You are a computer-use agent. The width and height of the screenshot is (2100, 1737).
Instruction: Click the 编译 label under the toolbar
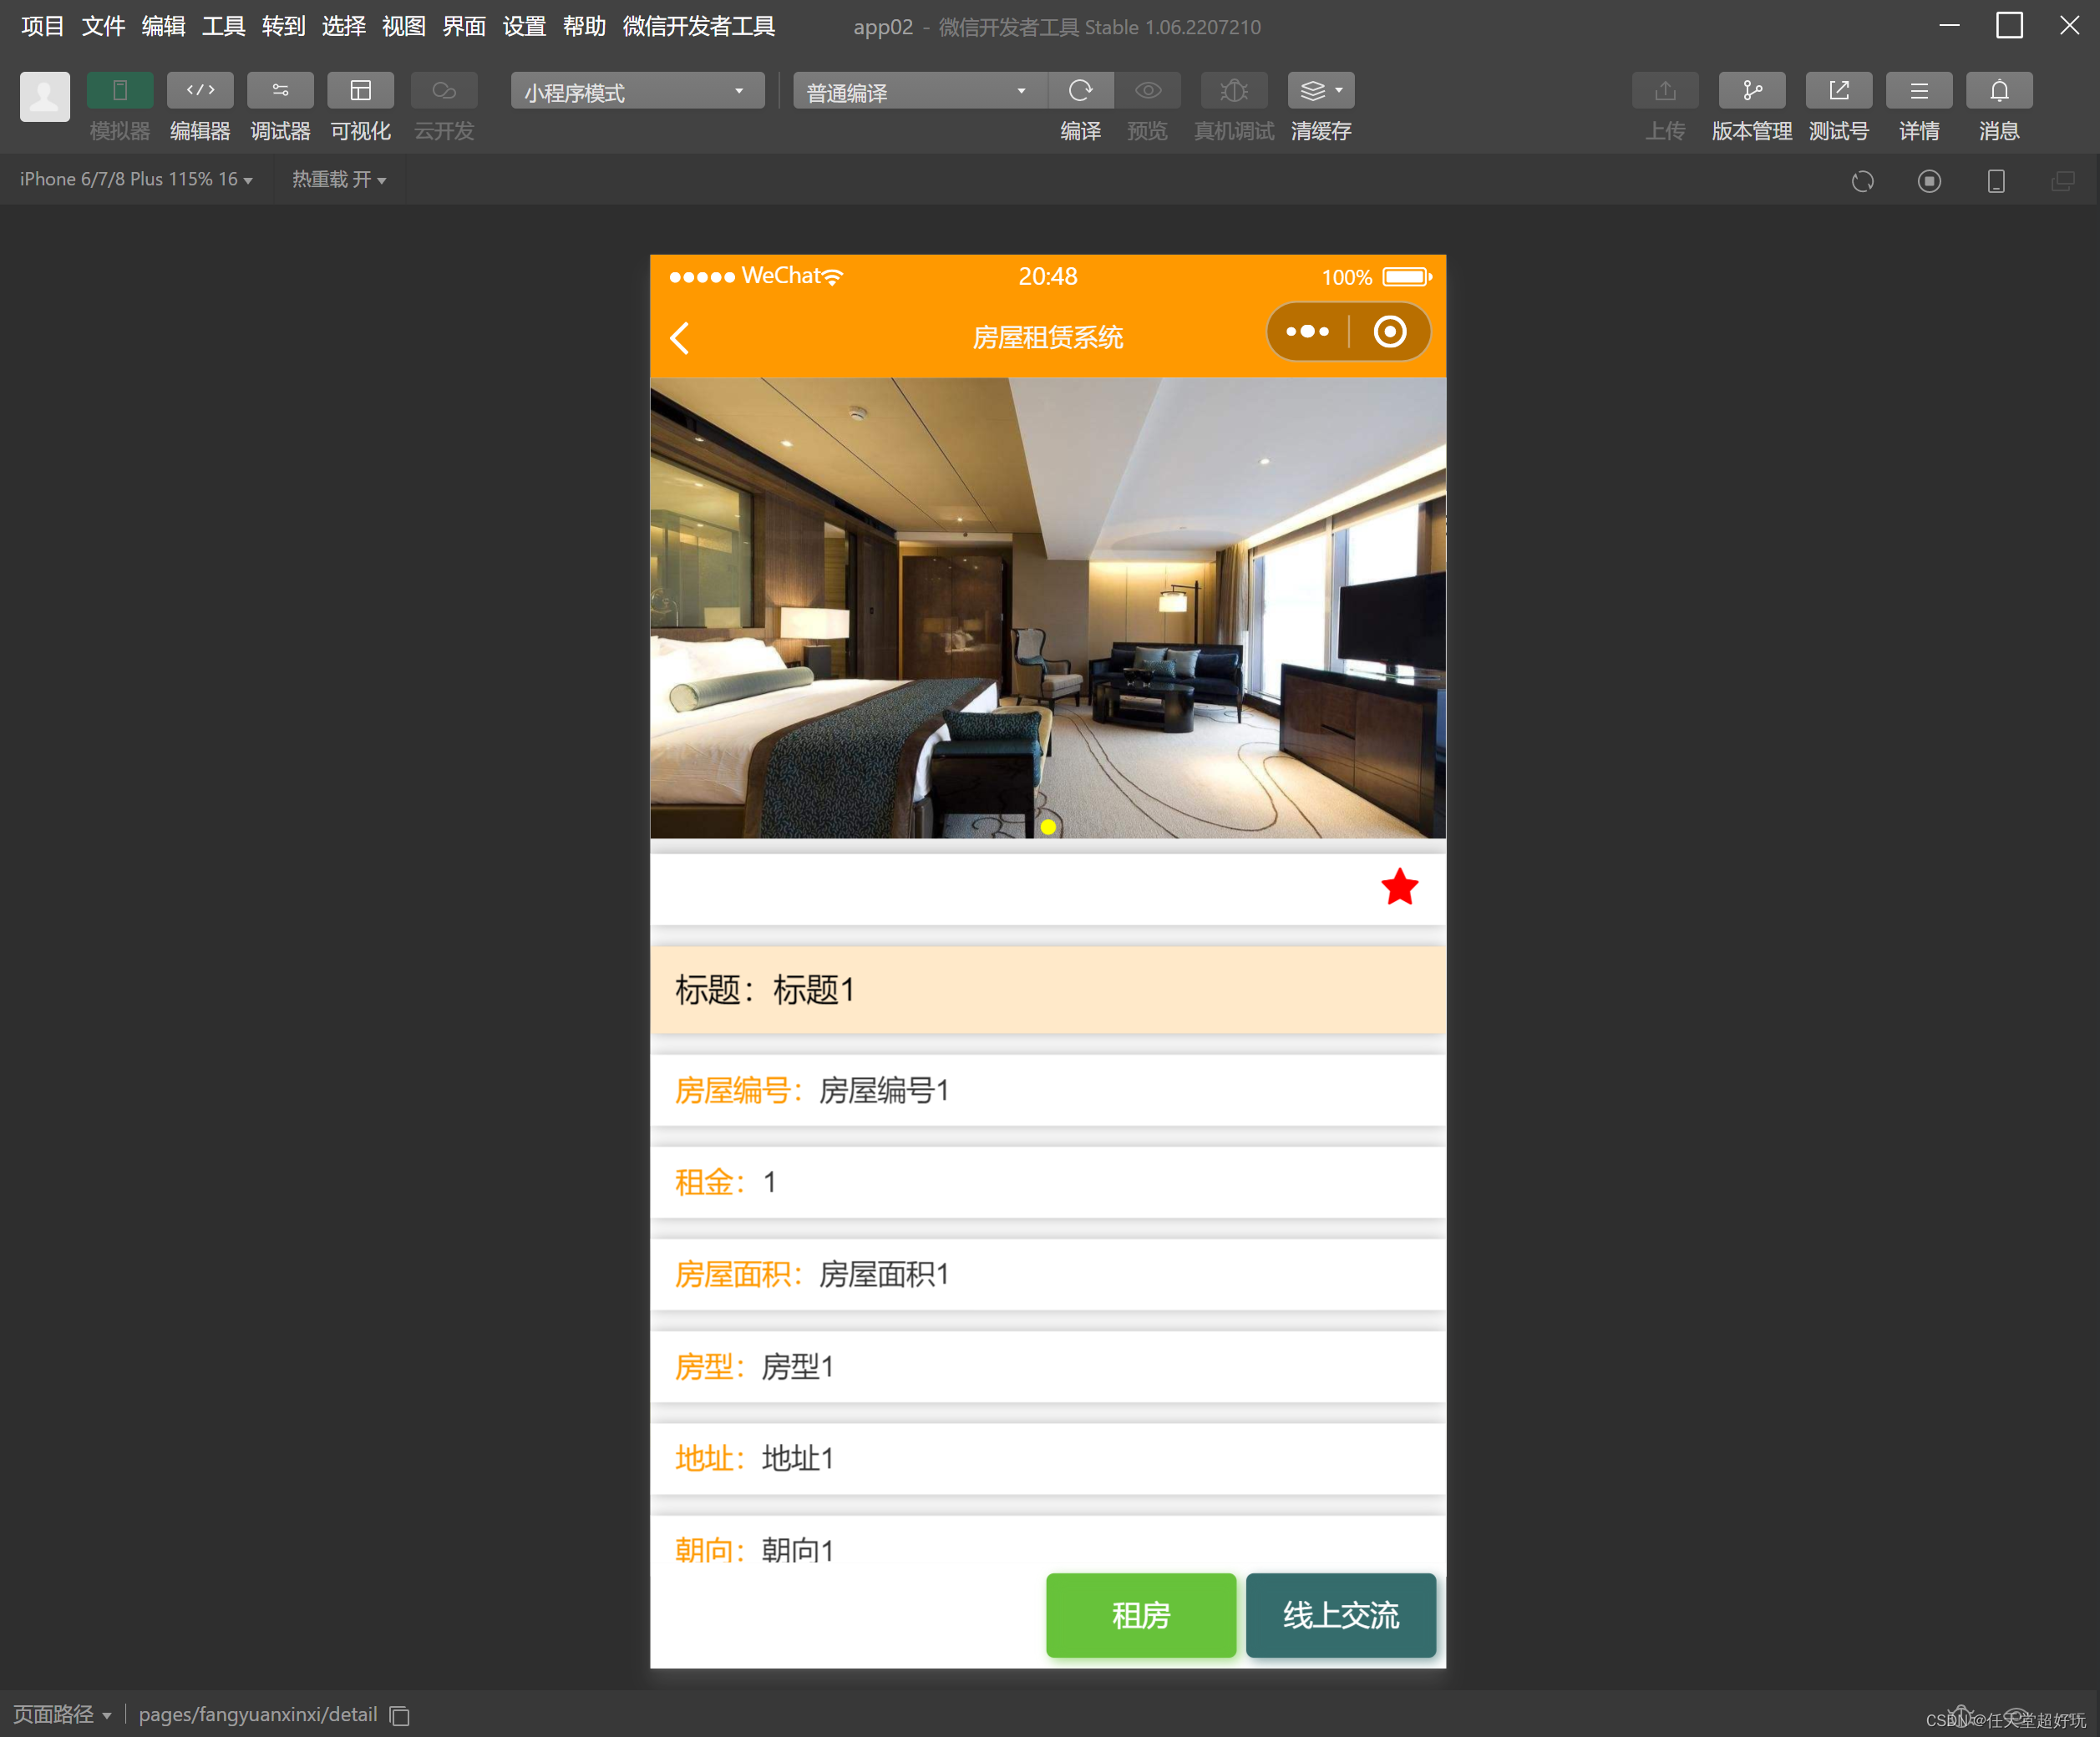click(x=1080, y=131)
